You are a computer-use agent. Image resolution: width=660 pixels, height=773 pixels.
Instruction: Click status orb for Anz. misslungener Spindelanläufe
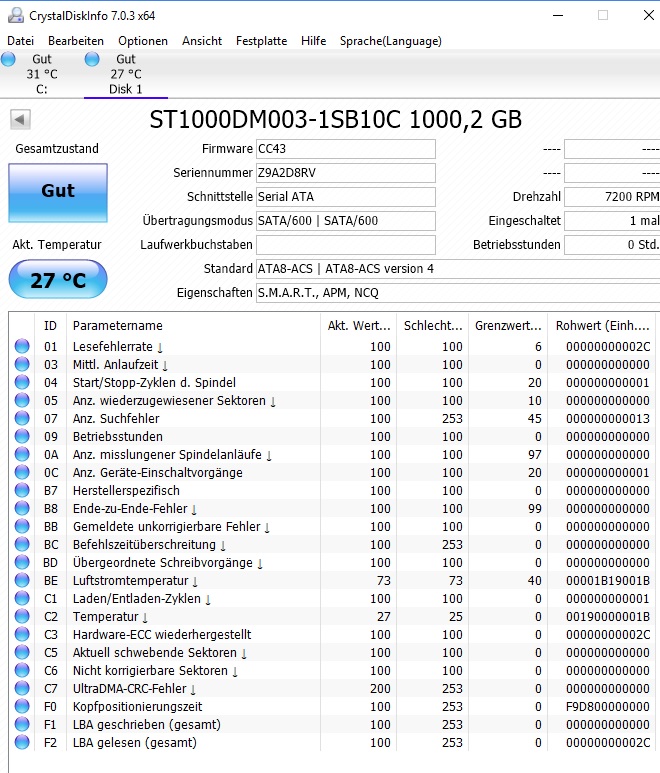tap(22, 454)
